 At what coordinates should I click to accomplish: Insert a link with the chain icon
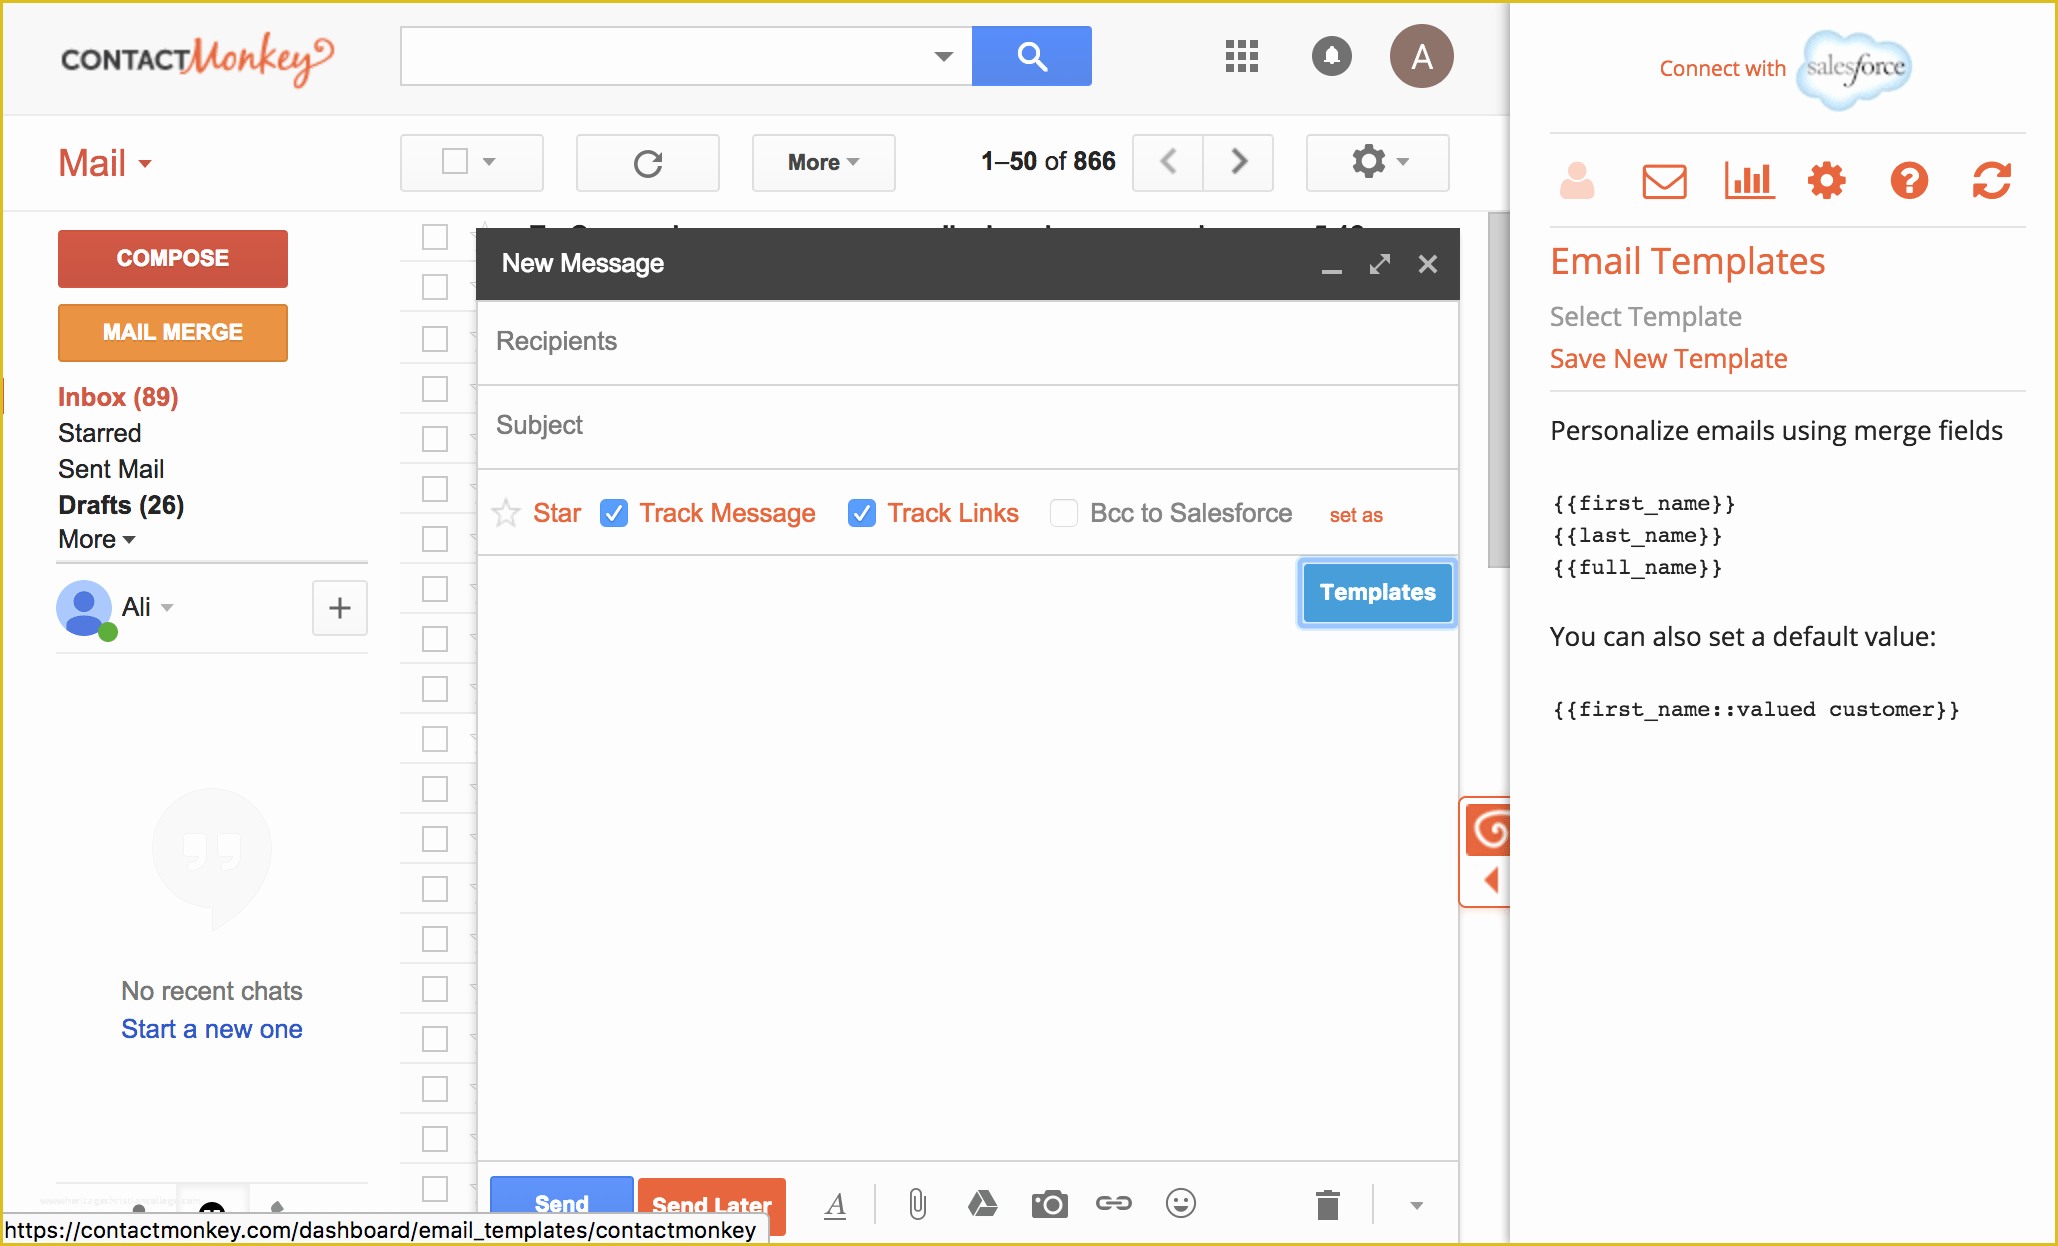[1113, 1203]
